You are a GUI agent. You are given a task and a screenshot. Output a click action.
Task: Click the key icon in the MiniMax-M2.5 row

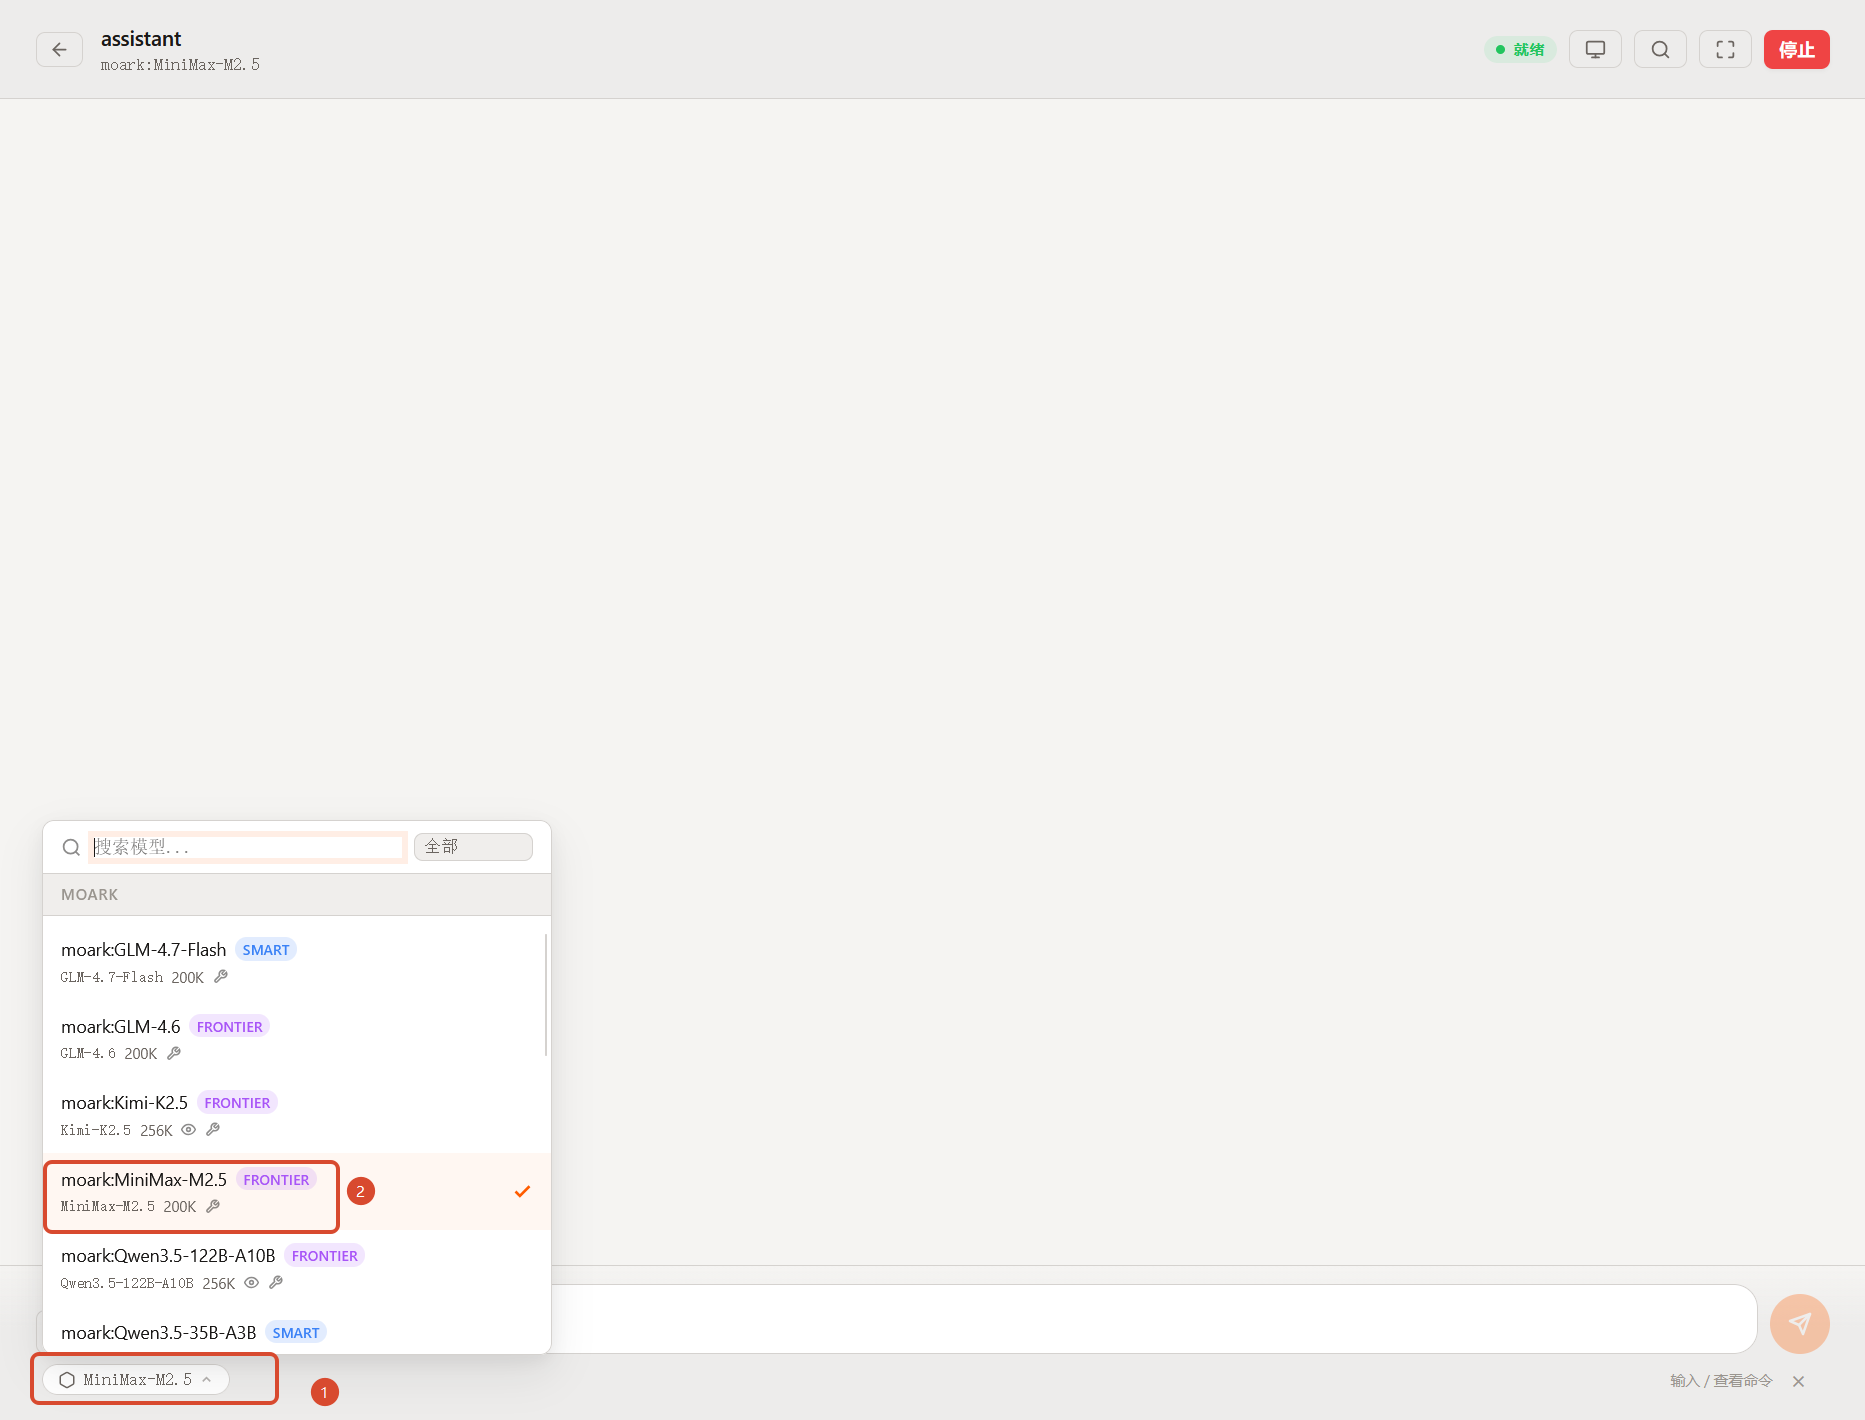pos(213,1207)
